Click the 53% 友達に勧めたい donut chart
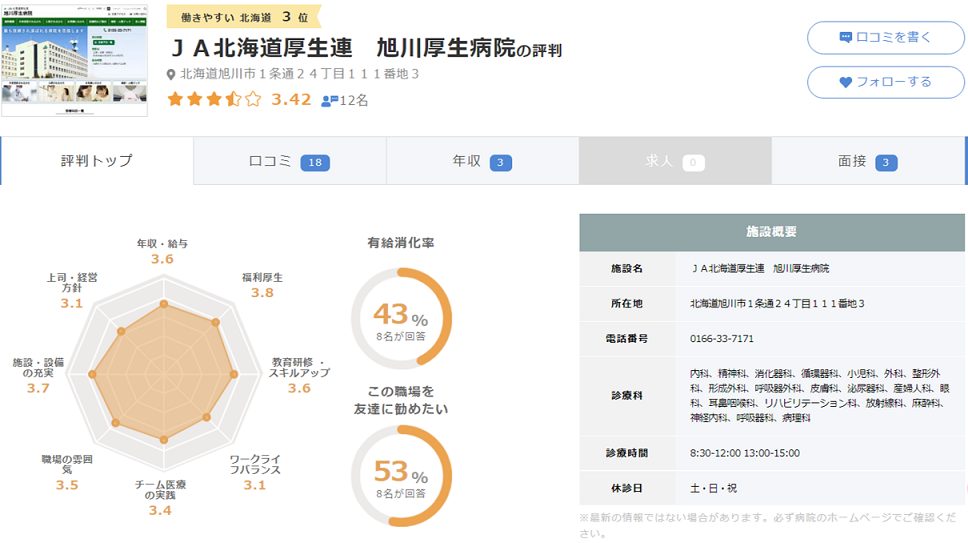The height and width of the screenshot is (543, 968). (x=401, y=474)
